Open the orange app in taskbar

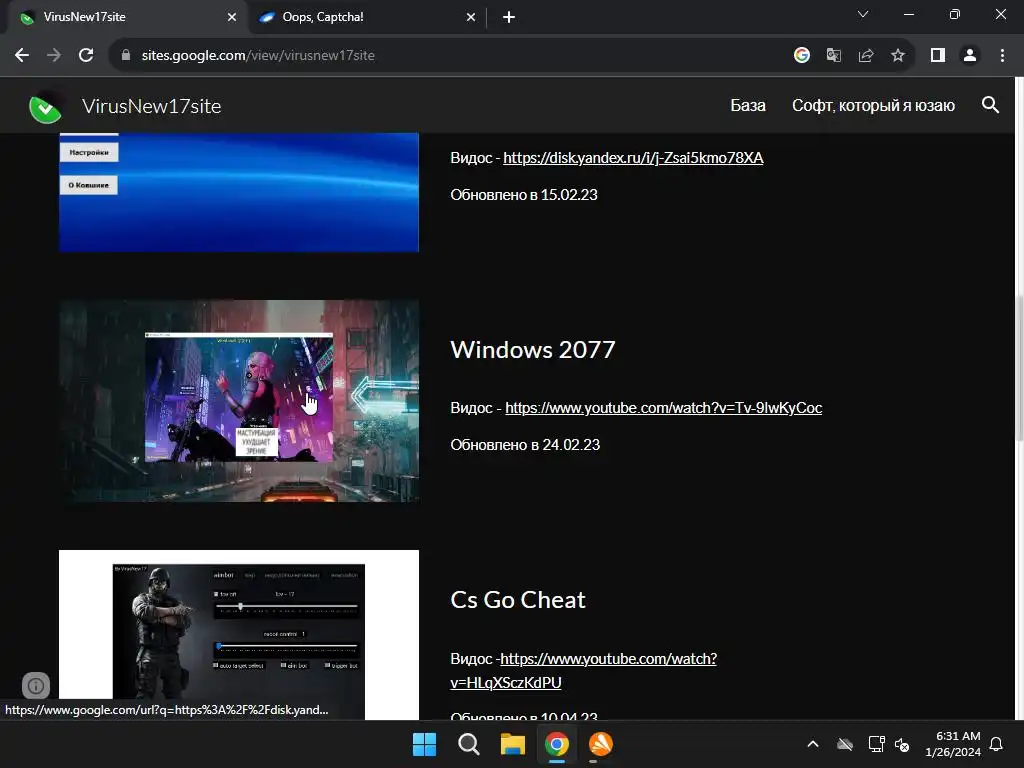point(600,744)
